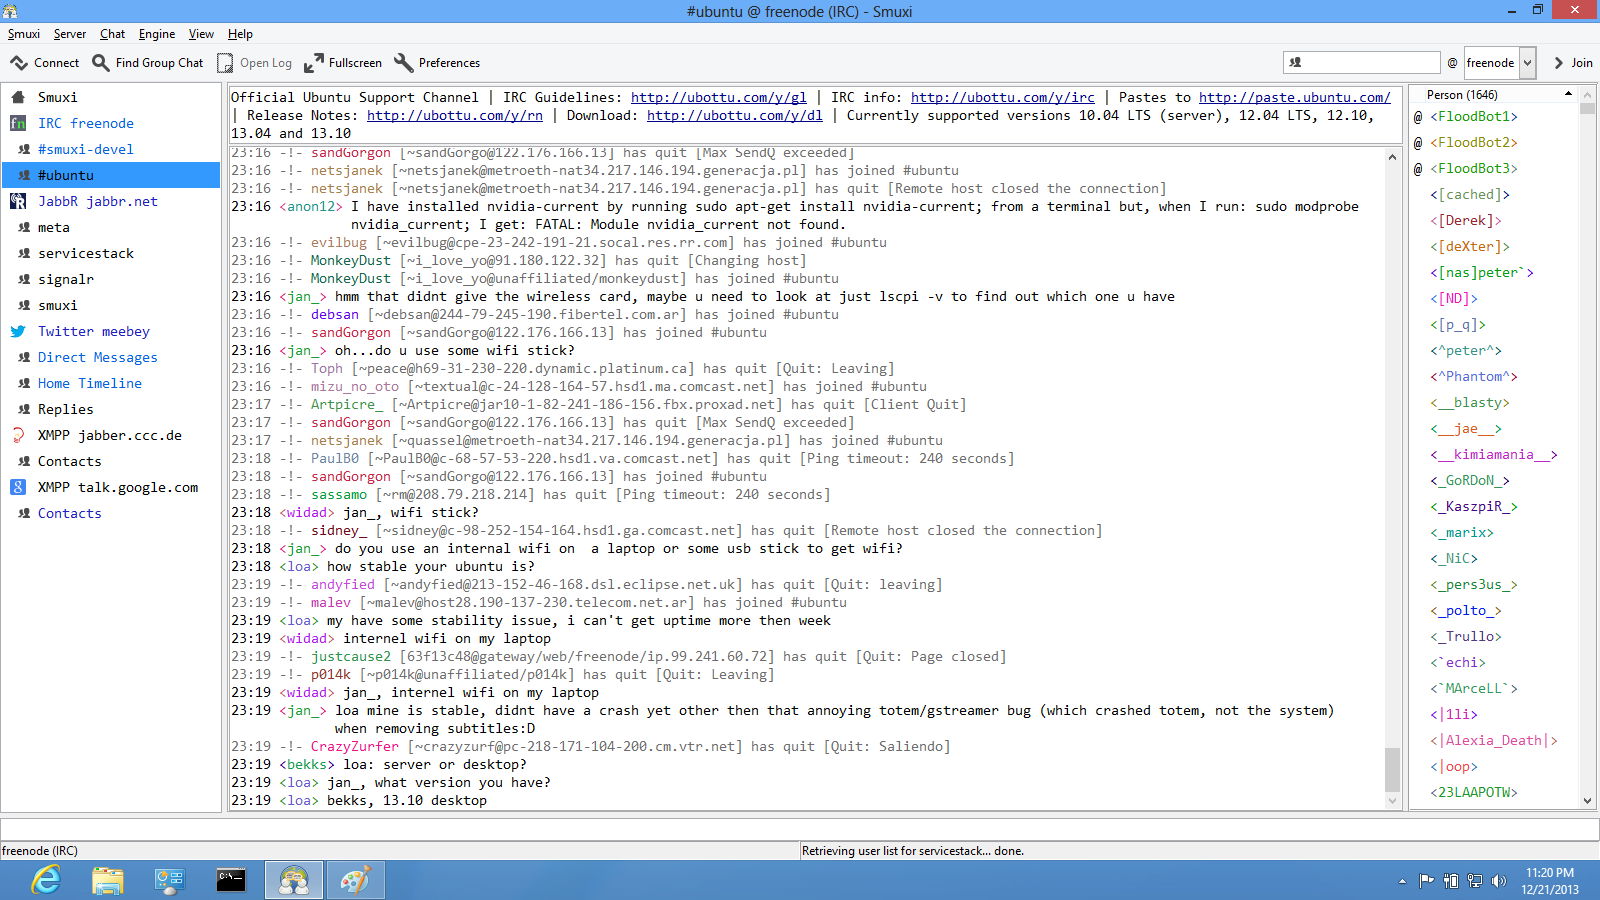
Task: Select user <|Alexia_Death|> in the list
Action: click(1494, 740)
